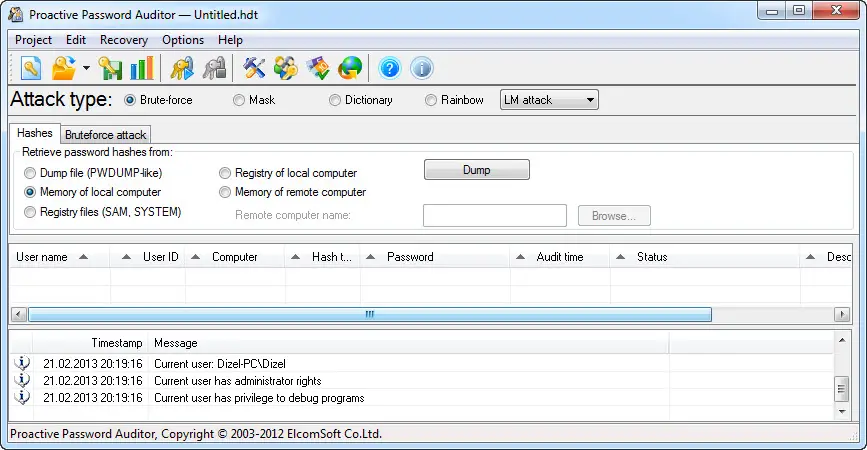The image size is (867, 450).
Task: Stop recovery using the gray keys icon
Action: coord(215,69)
